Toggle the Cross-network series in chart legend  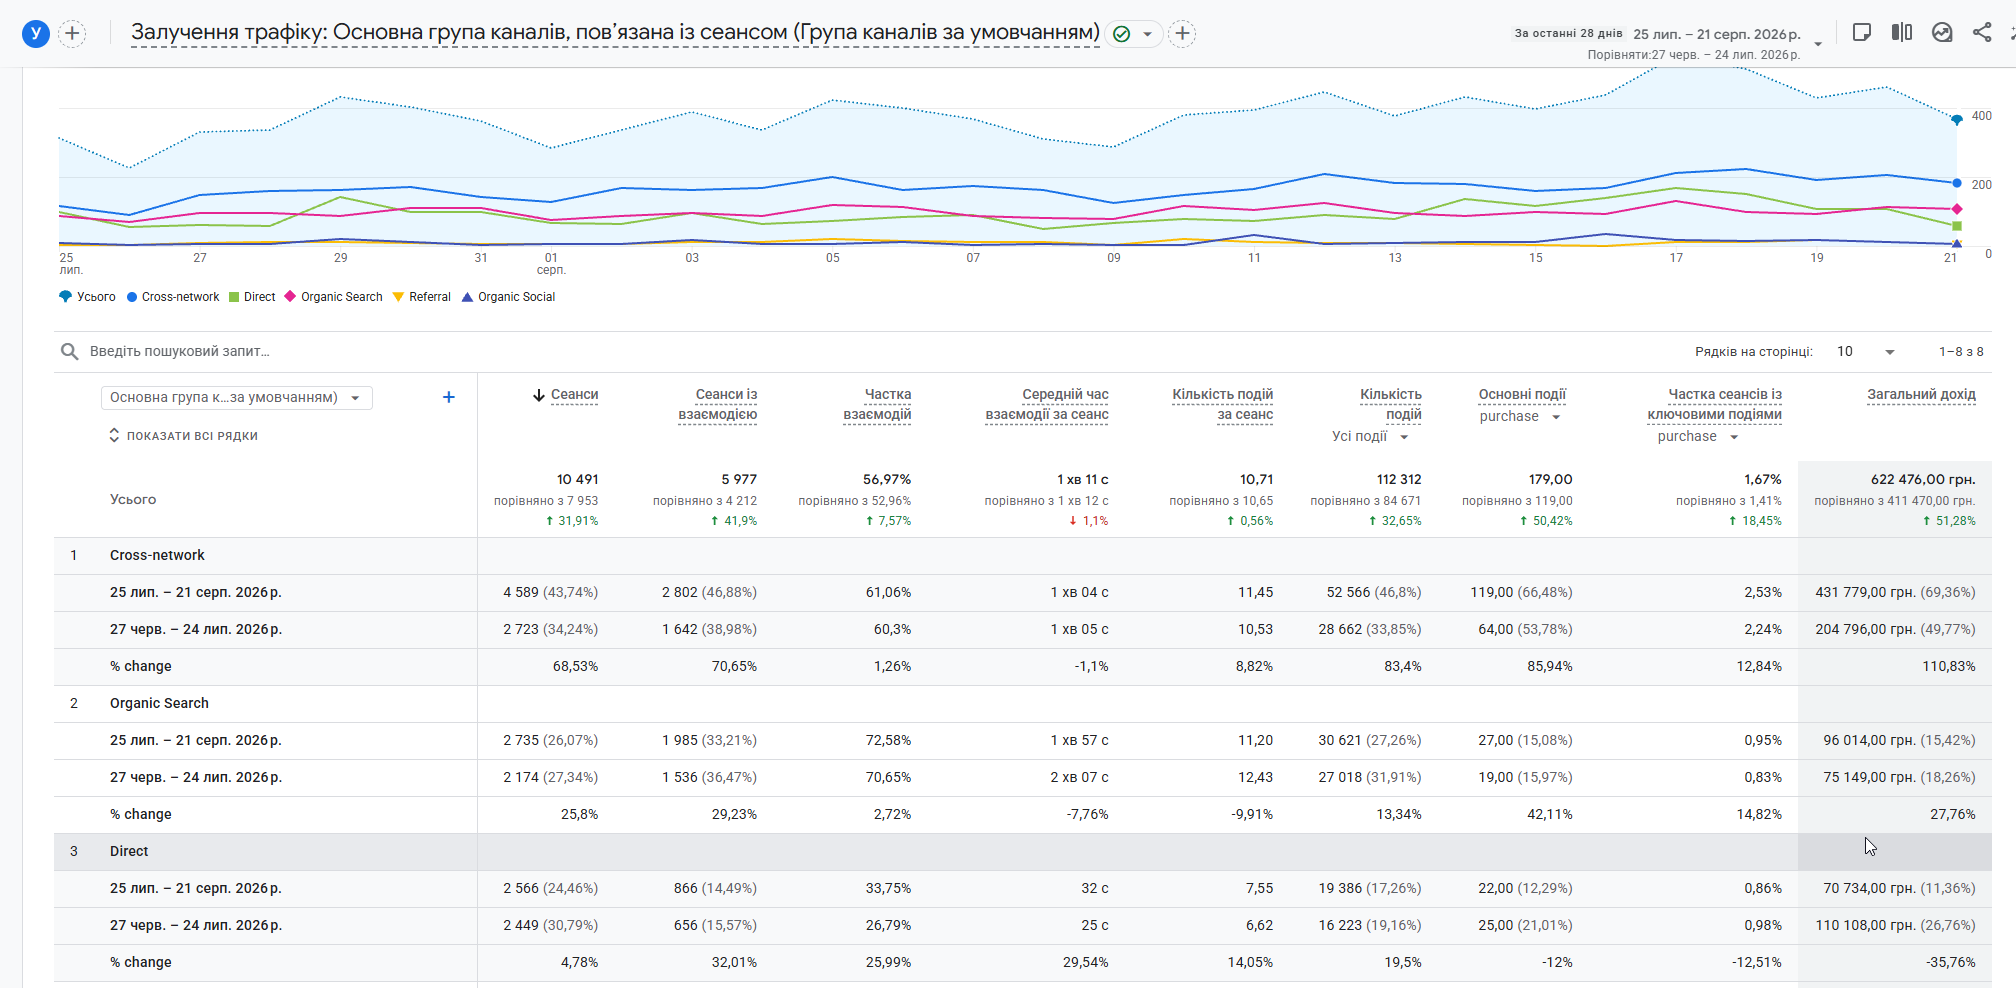point(173,297)
